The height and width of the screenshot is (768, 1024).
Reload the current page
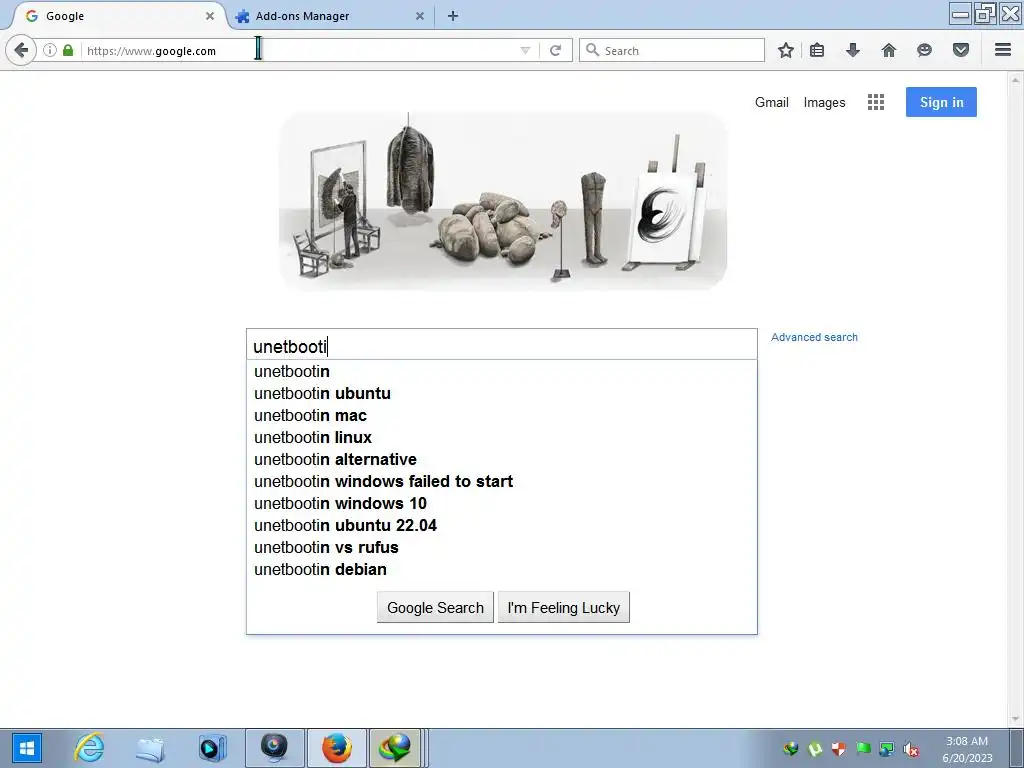pos(555,50)
